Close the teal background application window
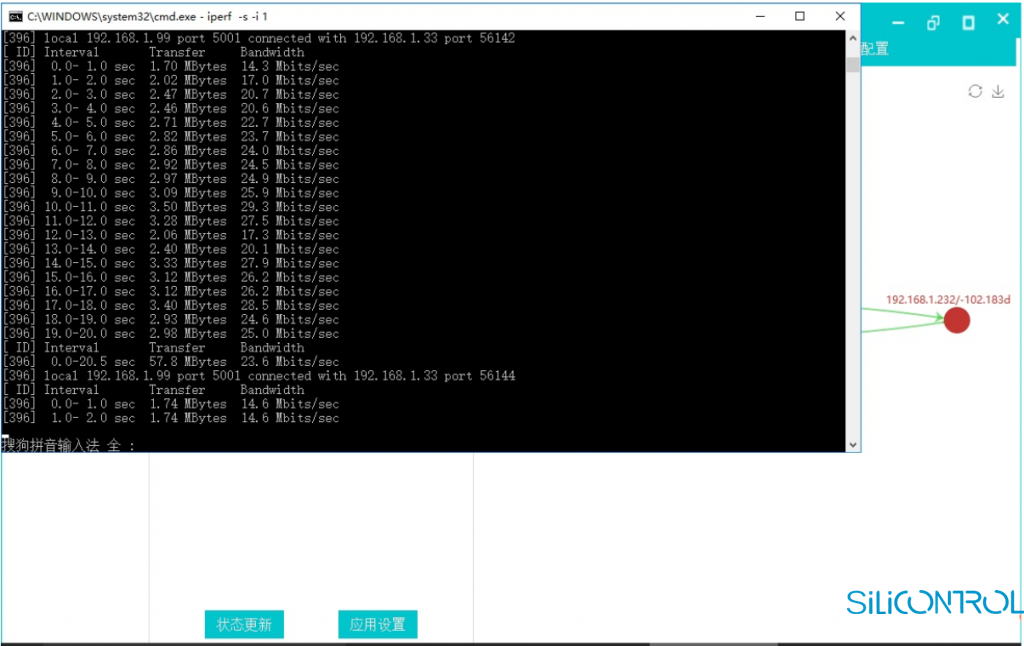The image size is (1024, 646). pyautogui.click(x=1003, y=20)
